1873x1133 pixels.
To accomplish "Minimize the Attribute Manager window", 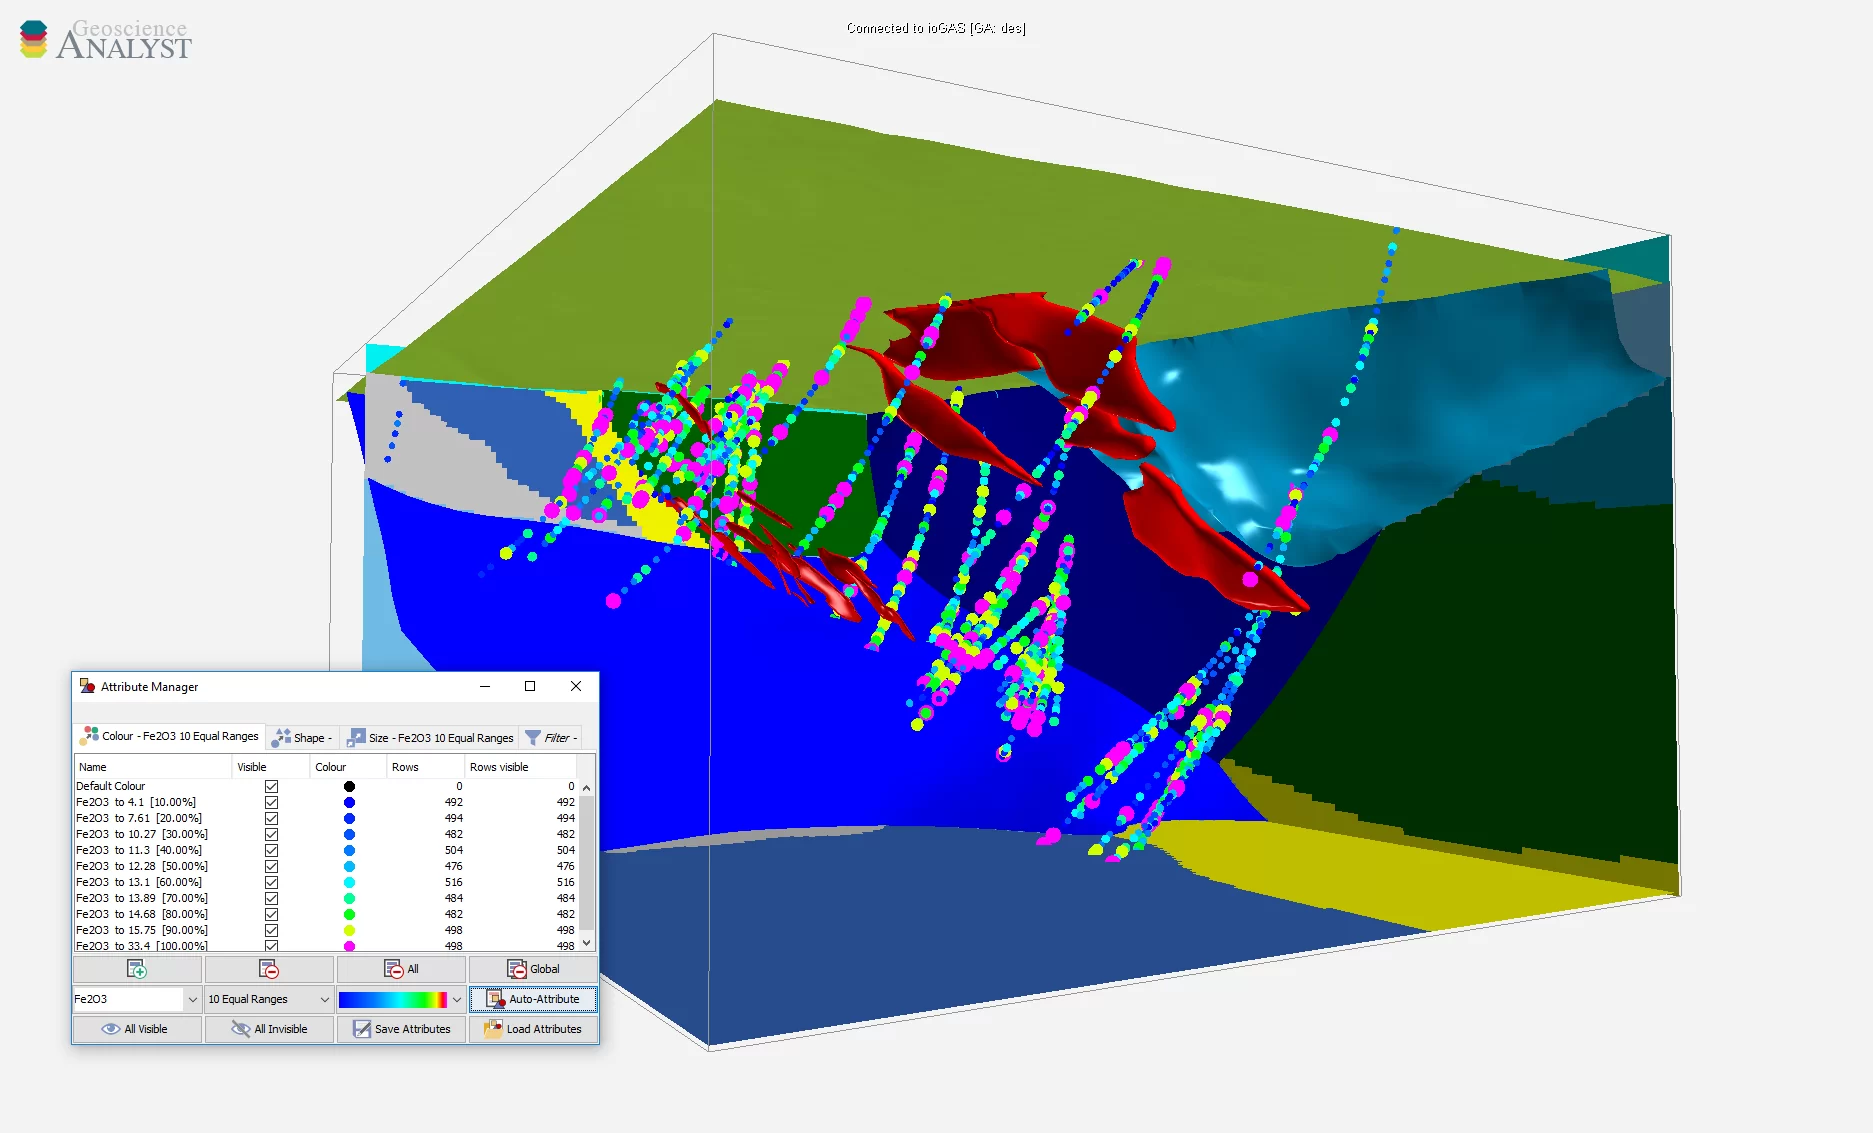I will (x=485, y=686).
